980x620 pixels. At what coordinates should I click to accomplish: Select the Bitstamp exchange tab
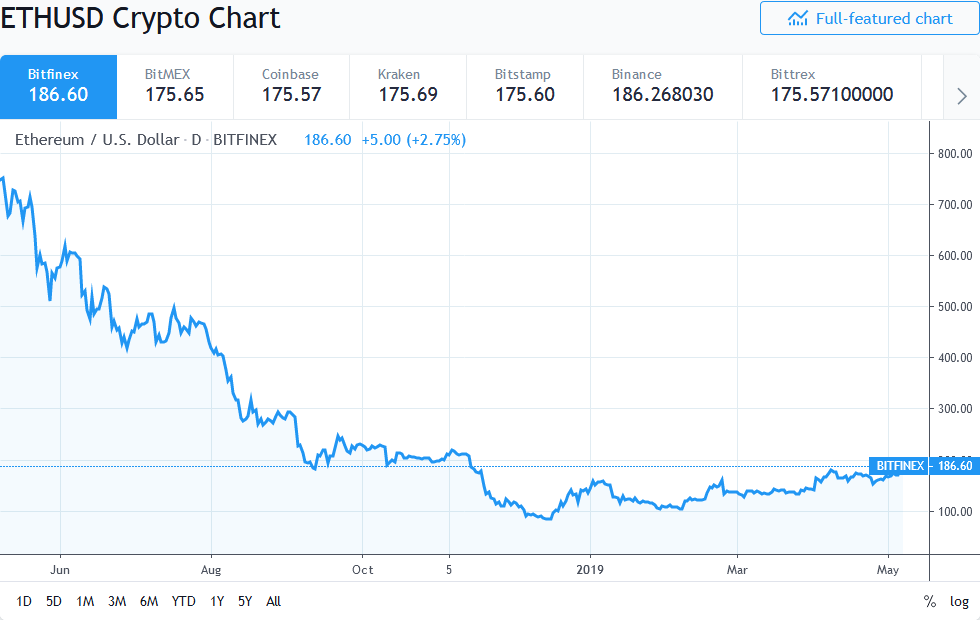click(x=524, y=86)
